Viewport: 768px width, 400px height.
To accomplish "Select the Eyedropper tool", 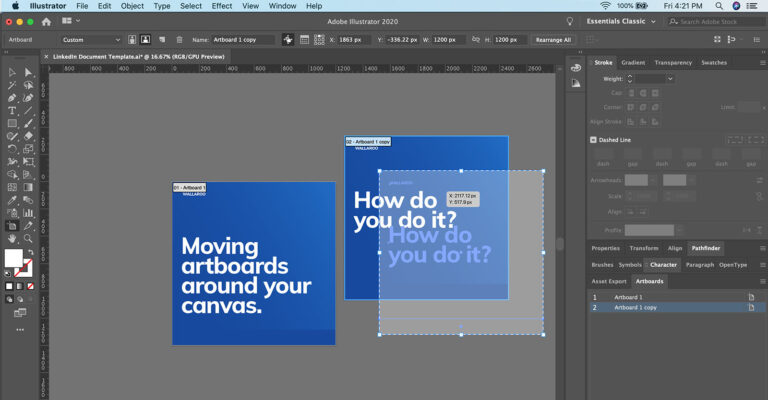I will [x=12, y=200].
